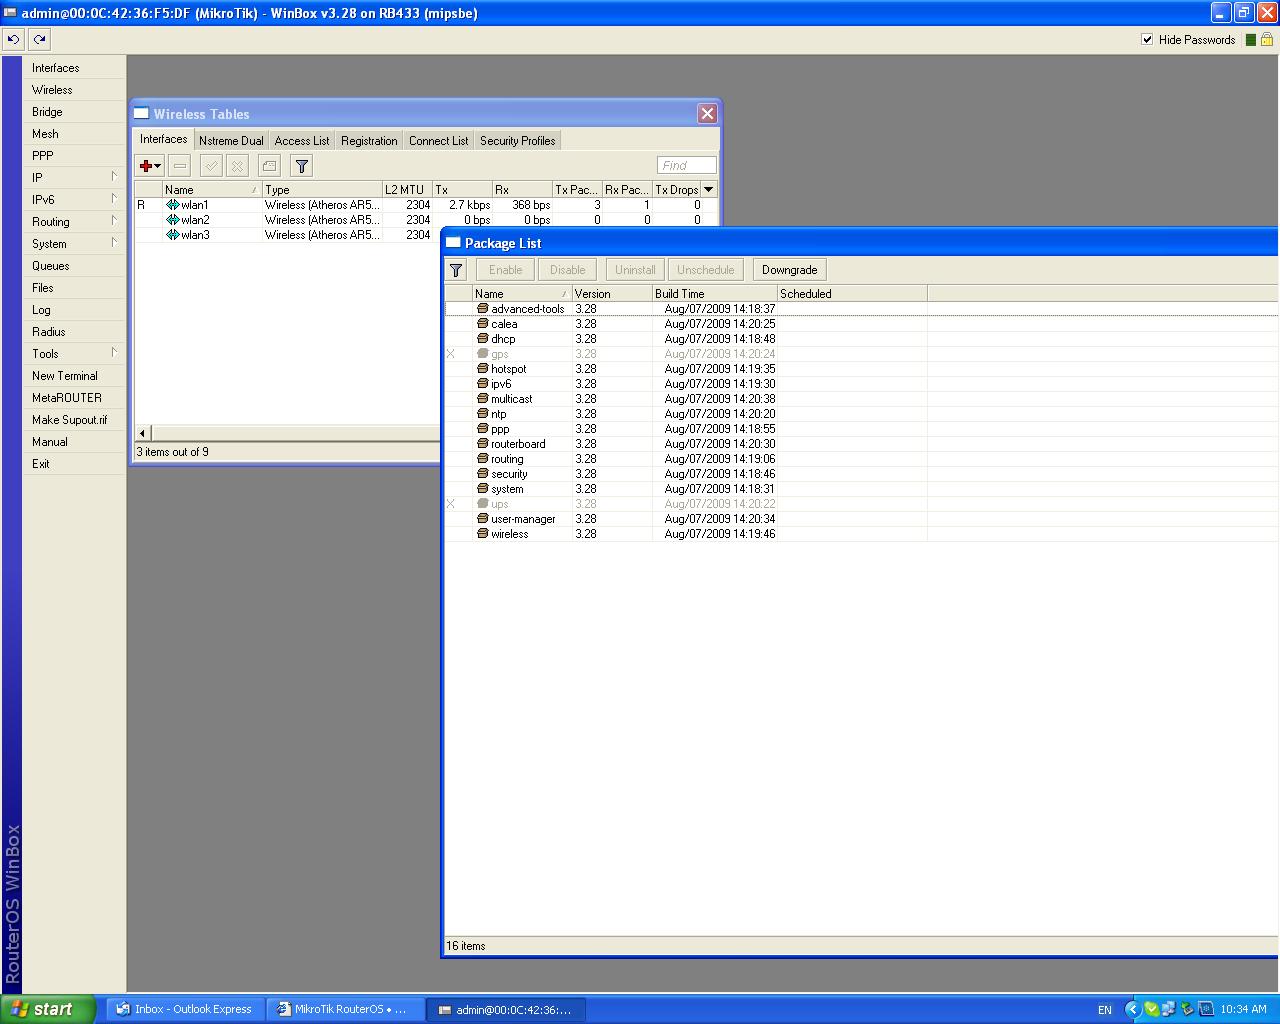Select the advanced-tools package icon
Viewport: 1280px width, 1024px height.
(x=483, y=309)
